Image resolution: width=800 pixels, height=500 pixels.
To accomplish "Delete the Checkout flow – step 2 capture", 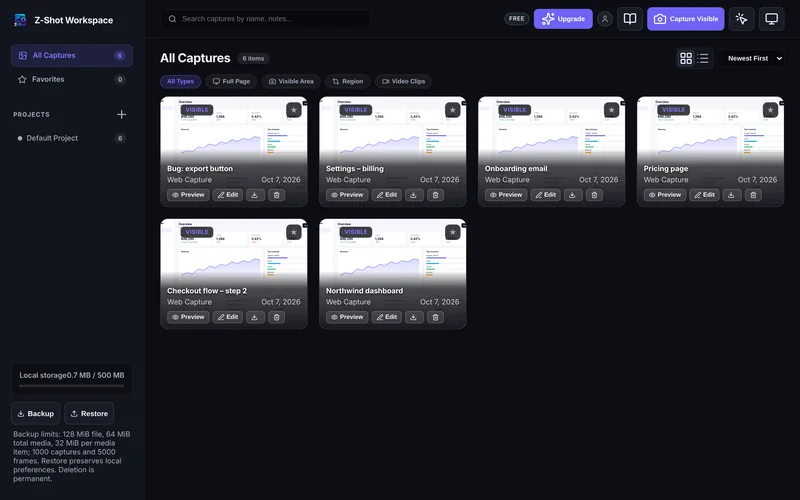I will 277,317.
